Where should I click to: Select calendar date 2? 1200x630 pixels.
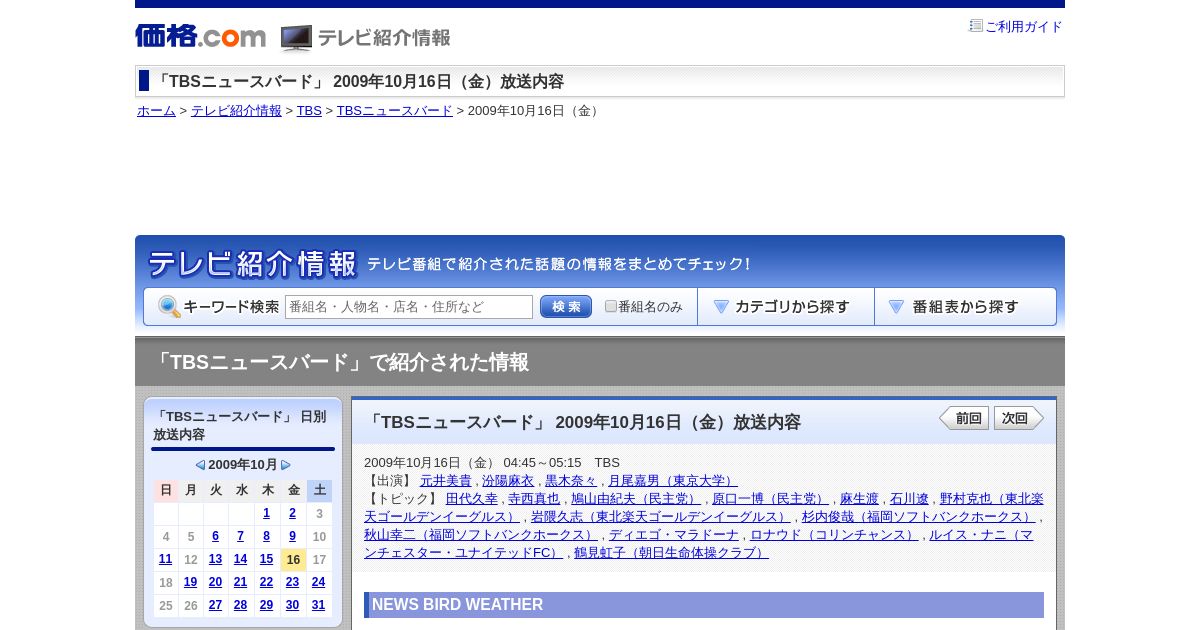(292, 514)
